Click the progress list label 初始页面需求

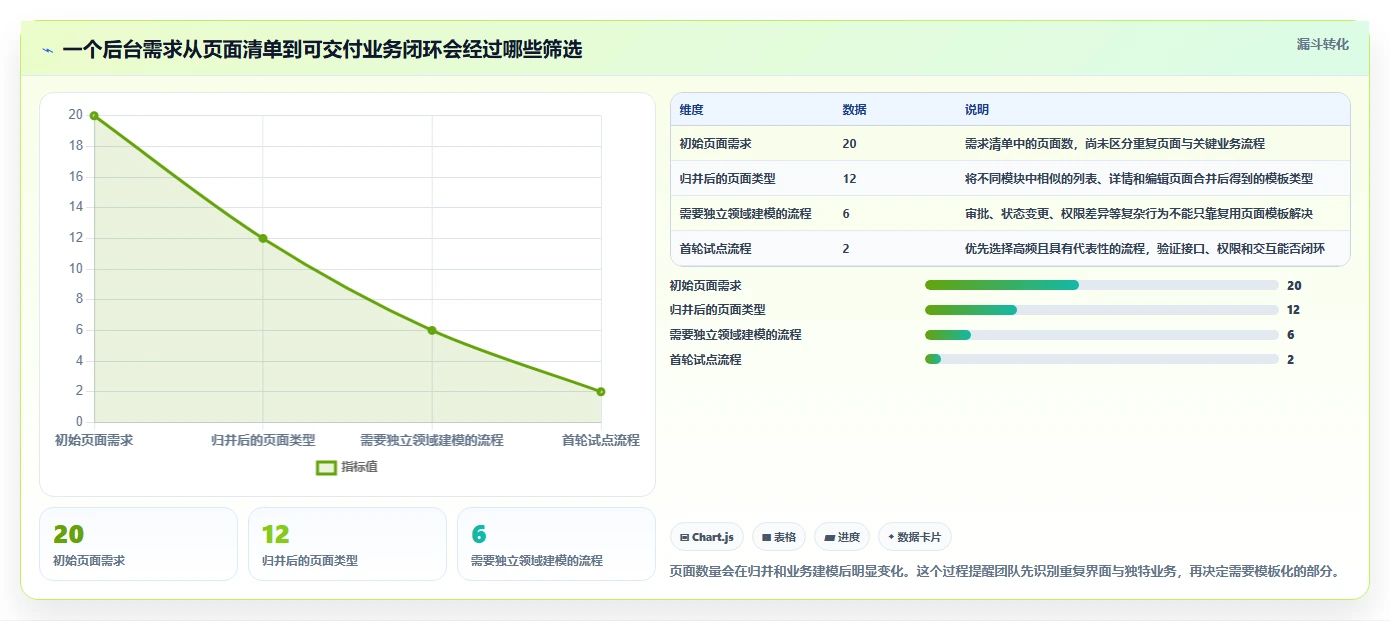click(706, 286)
